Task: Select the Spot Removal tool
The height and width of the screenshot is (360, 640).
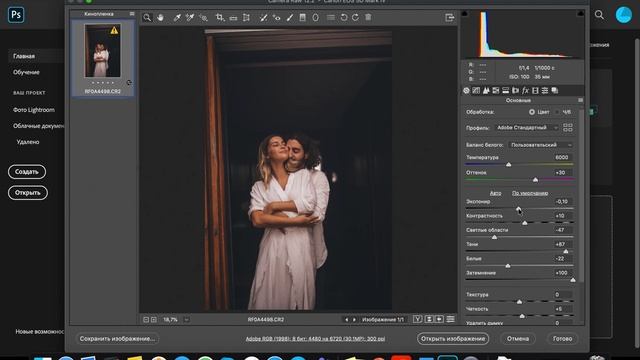Action: click(x=263, y=18)
